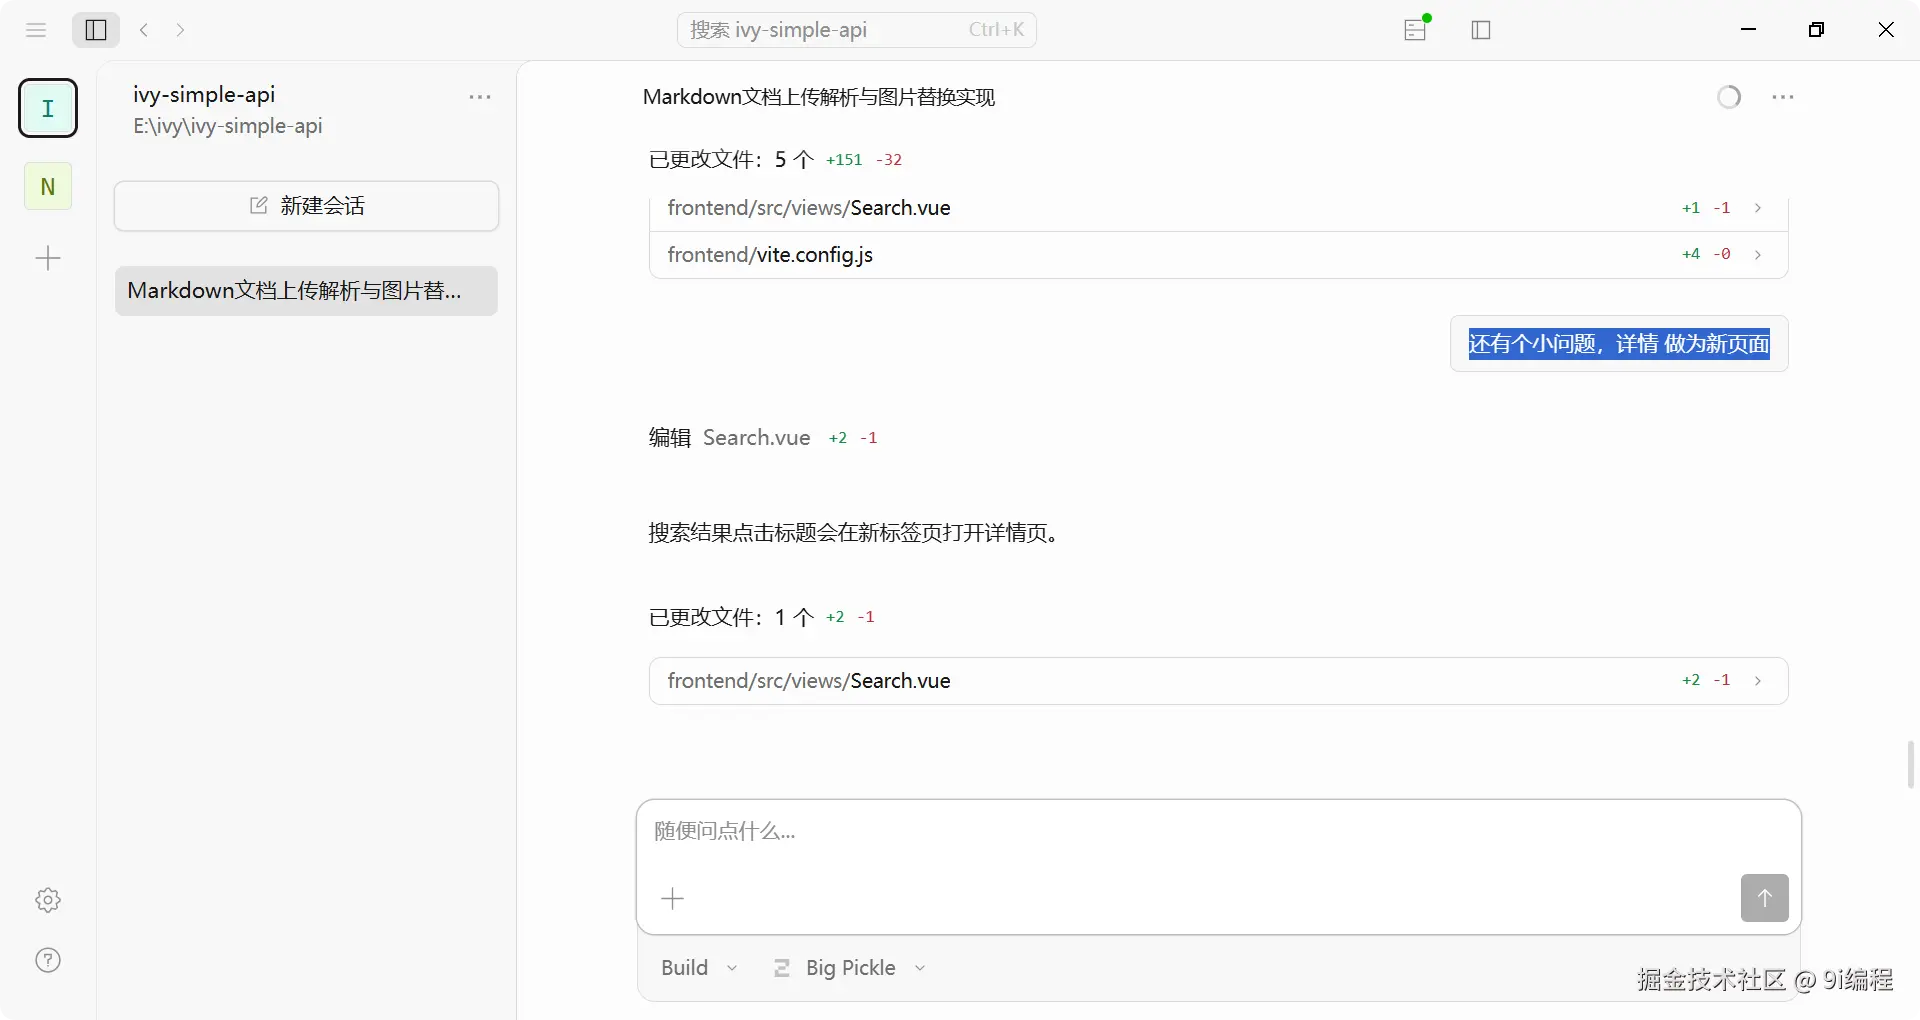Open the hamburger menu icon
Viewport: 1920px width, 1020px height.
pyautogui.click(x=36, y=30)
